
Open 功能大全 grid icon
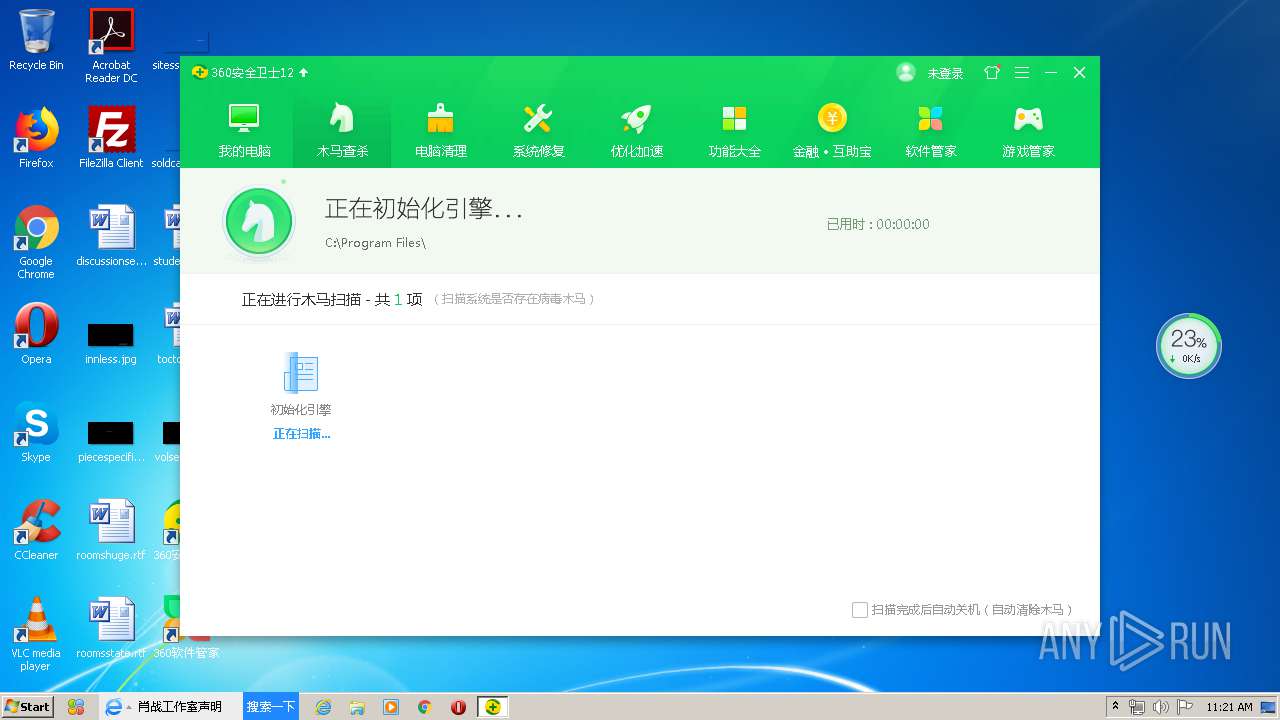735,119
